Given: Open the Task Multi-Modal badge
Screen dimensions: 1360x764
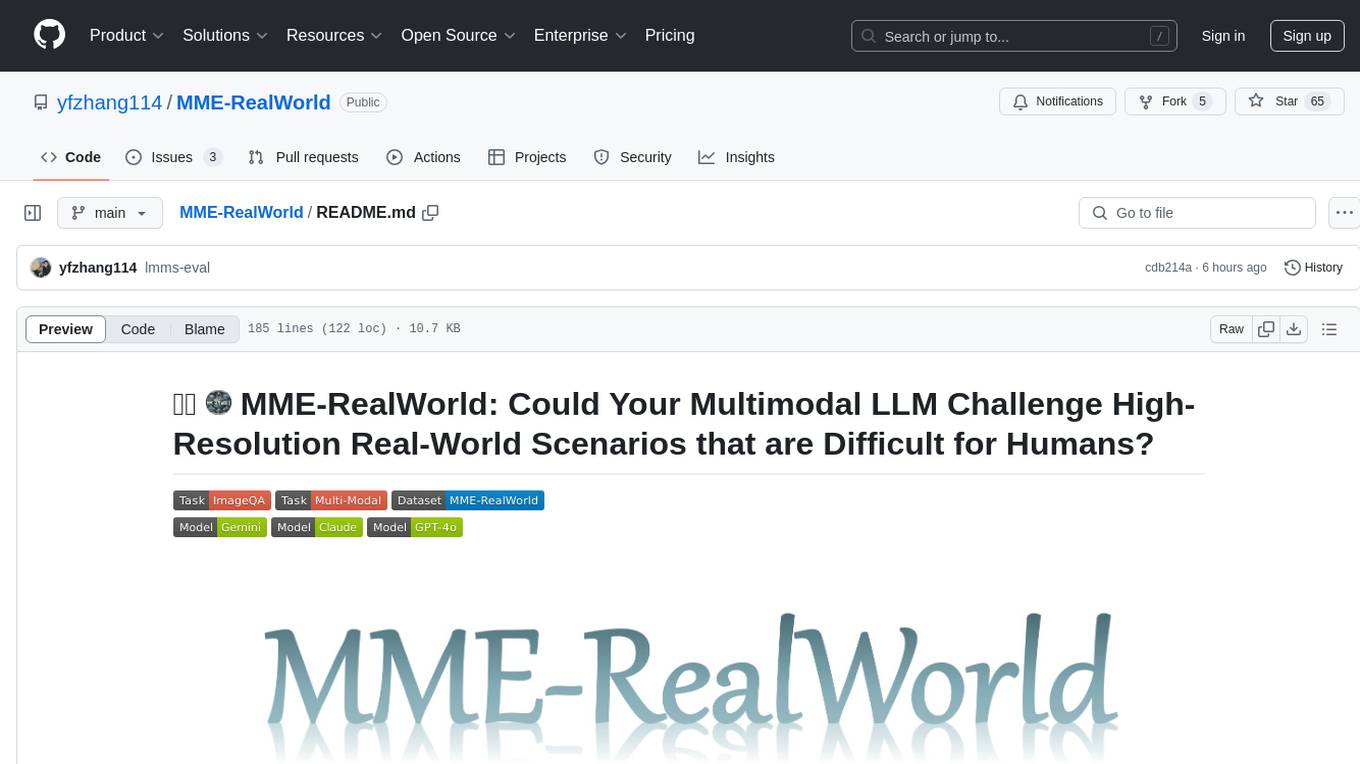Looking at the screenshot, I should pyautogui.click(x=331, y=500).
